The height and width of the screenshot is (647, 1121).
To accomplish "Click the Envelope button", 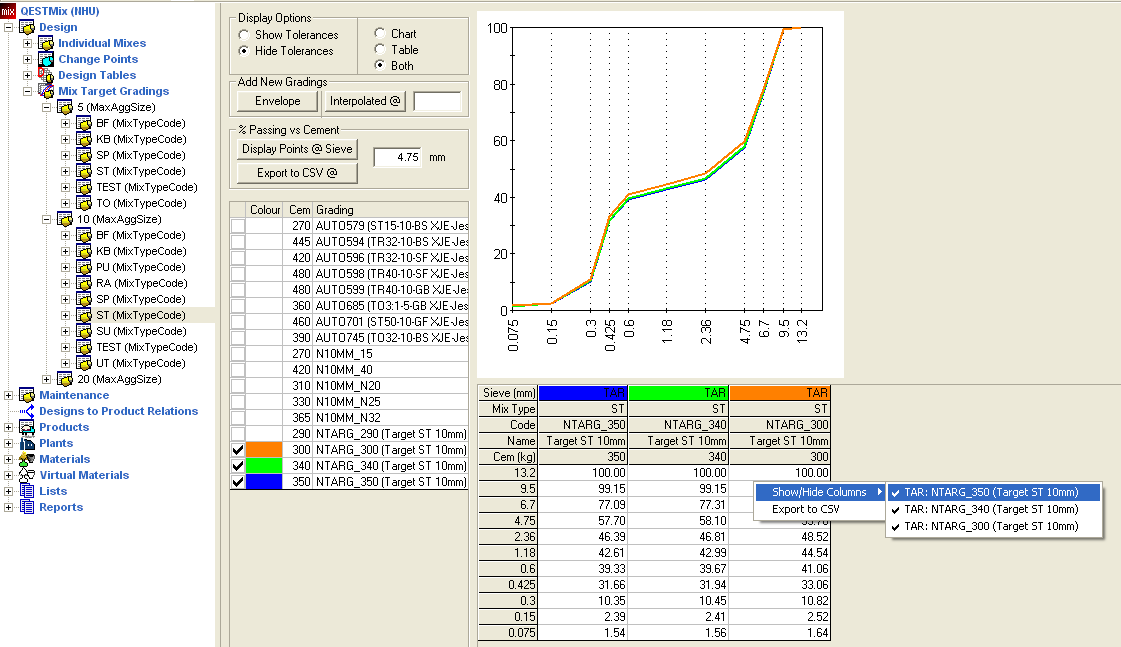I will point(277,101).
